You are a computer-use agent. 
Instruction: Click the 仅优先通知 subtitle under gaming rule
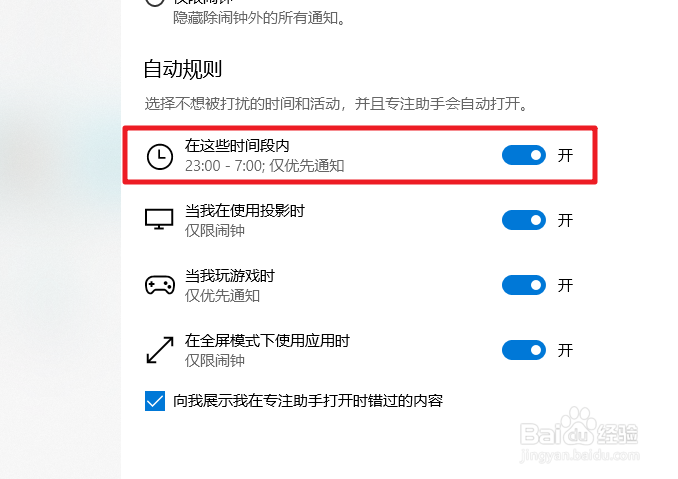click(222, 296)
